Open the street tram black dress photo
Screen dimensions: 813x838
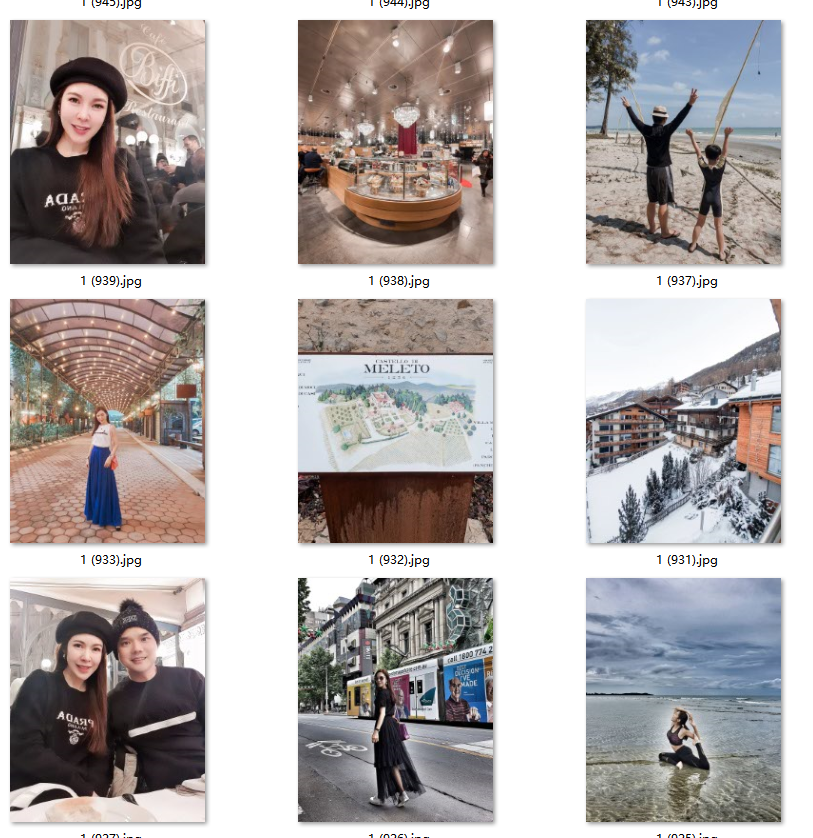[396, 700]
